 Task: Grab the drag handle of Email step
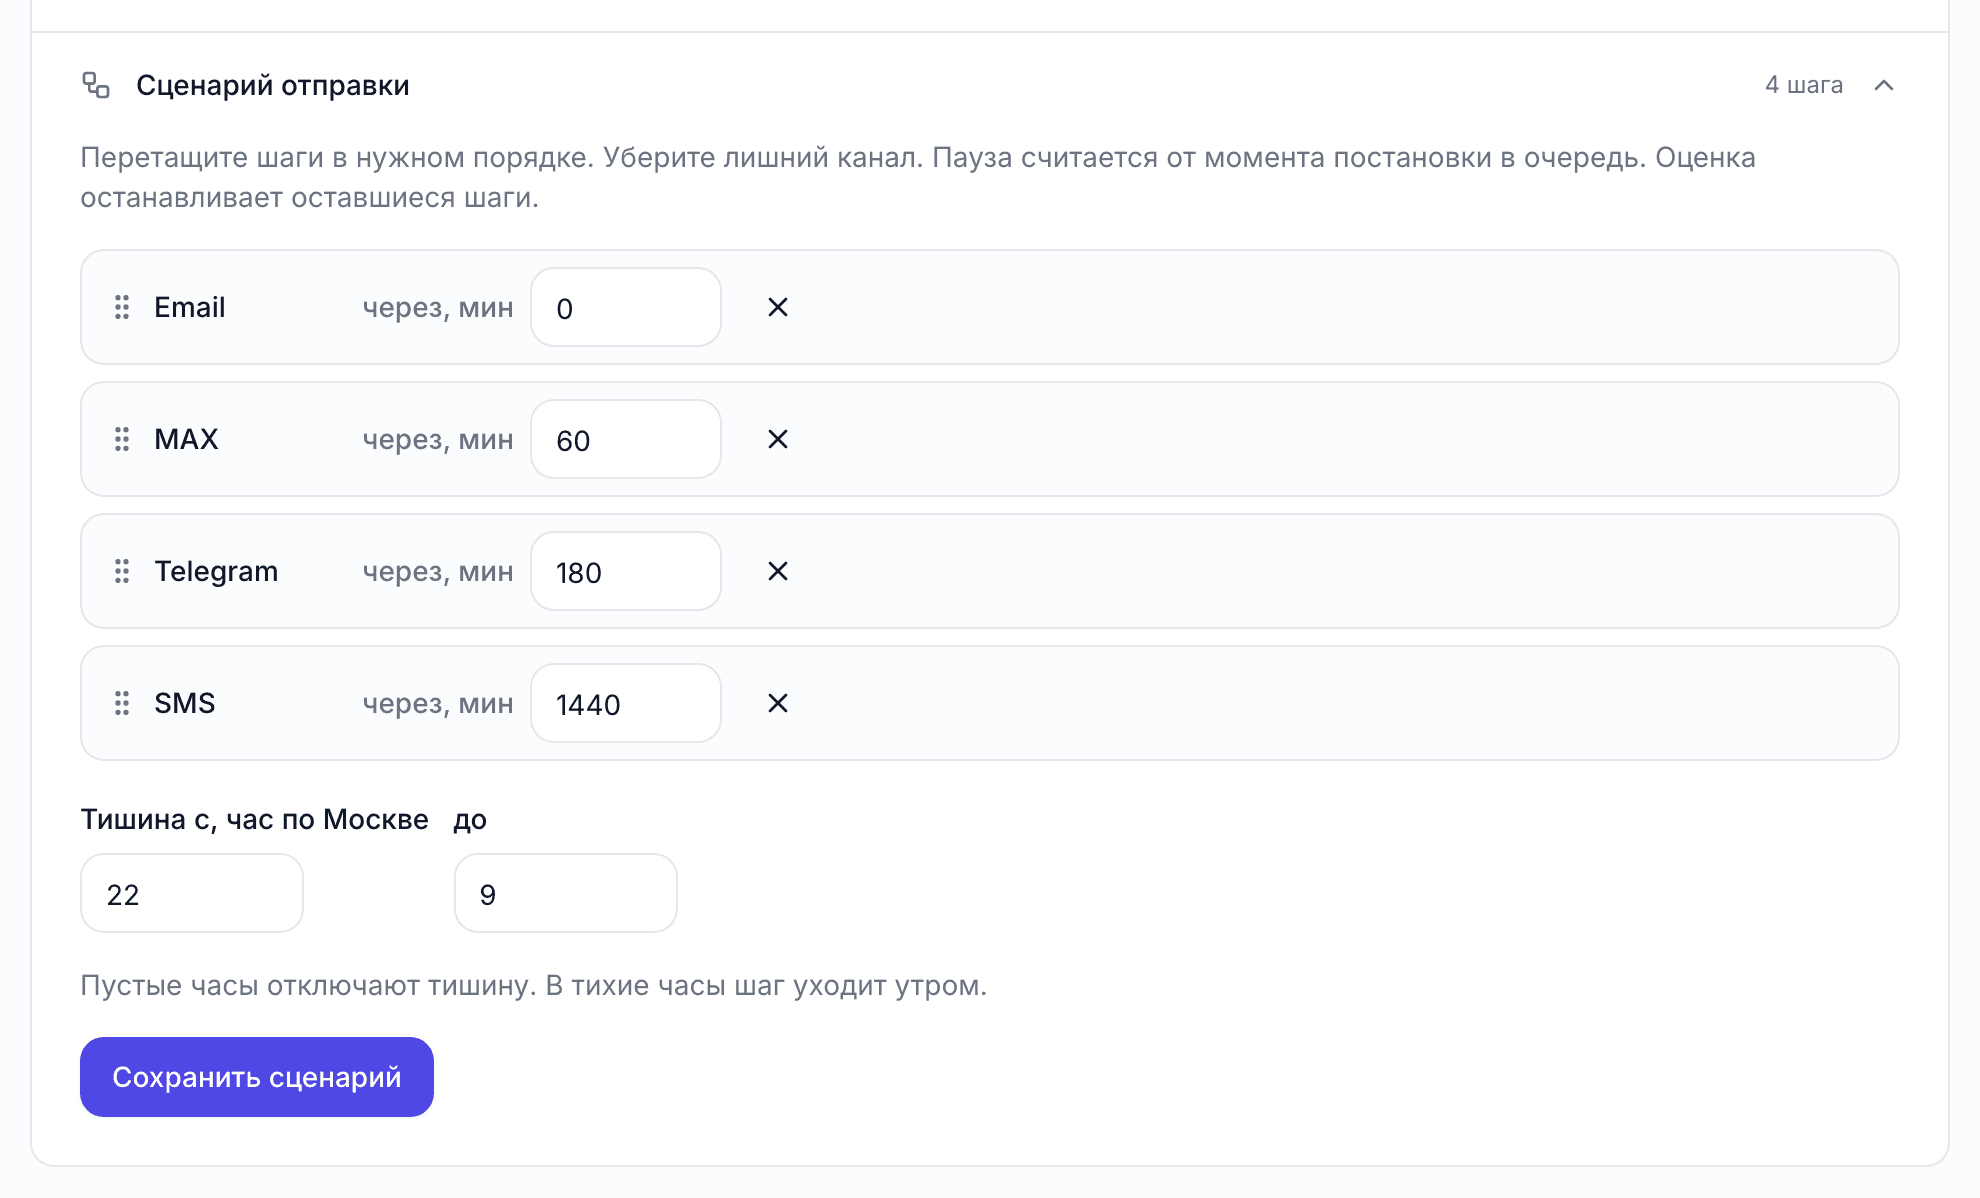122,307
